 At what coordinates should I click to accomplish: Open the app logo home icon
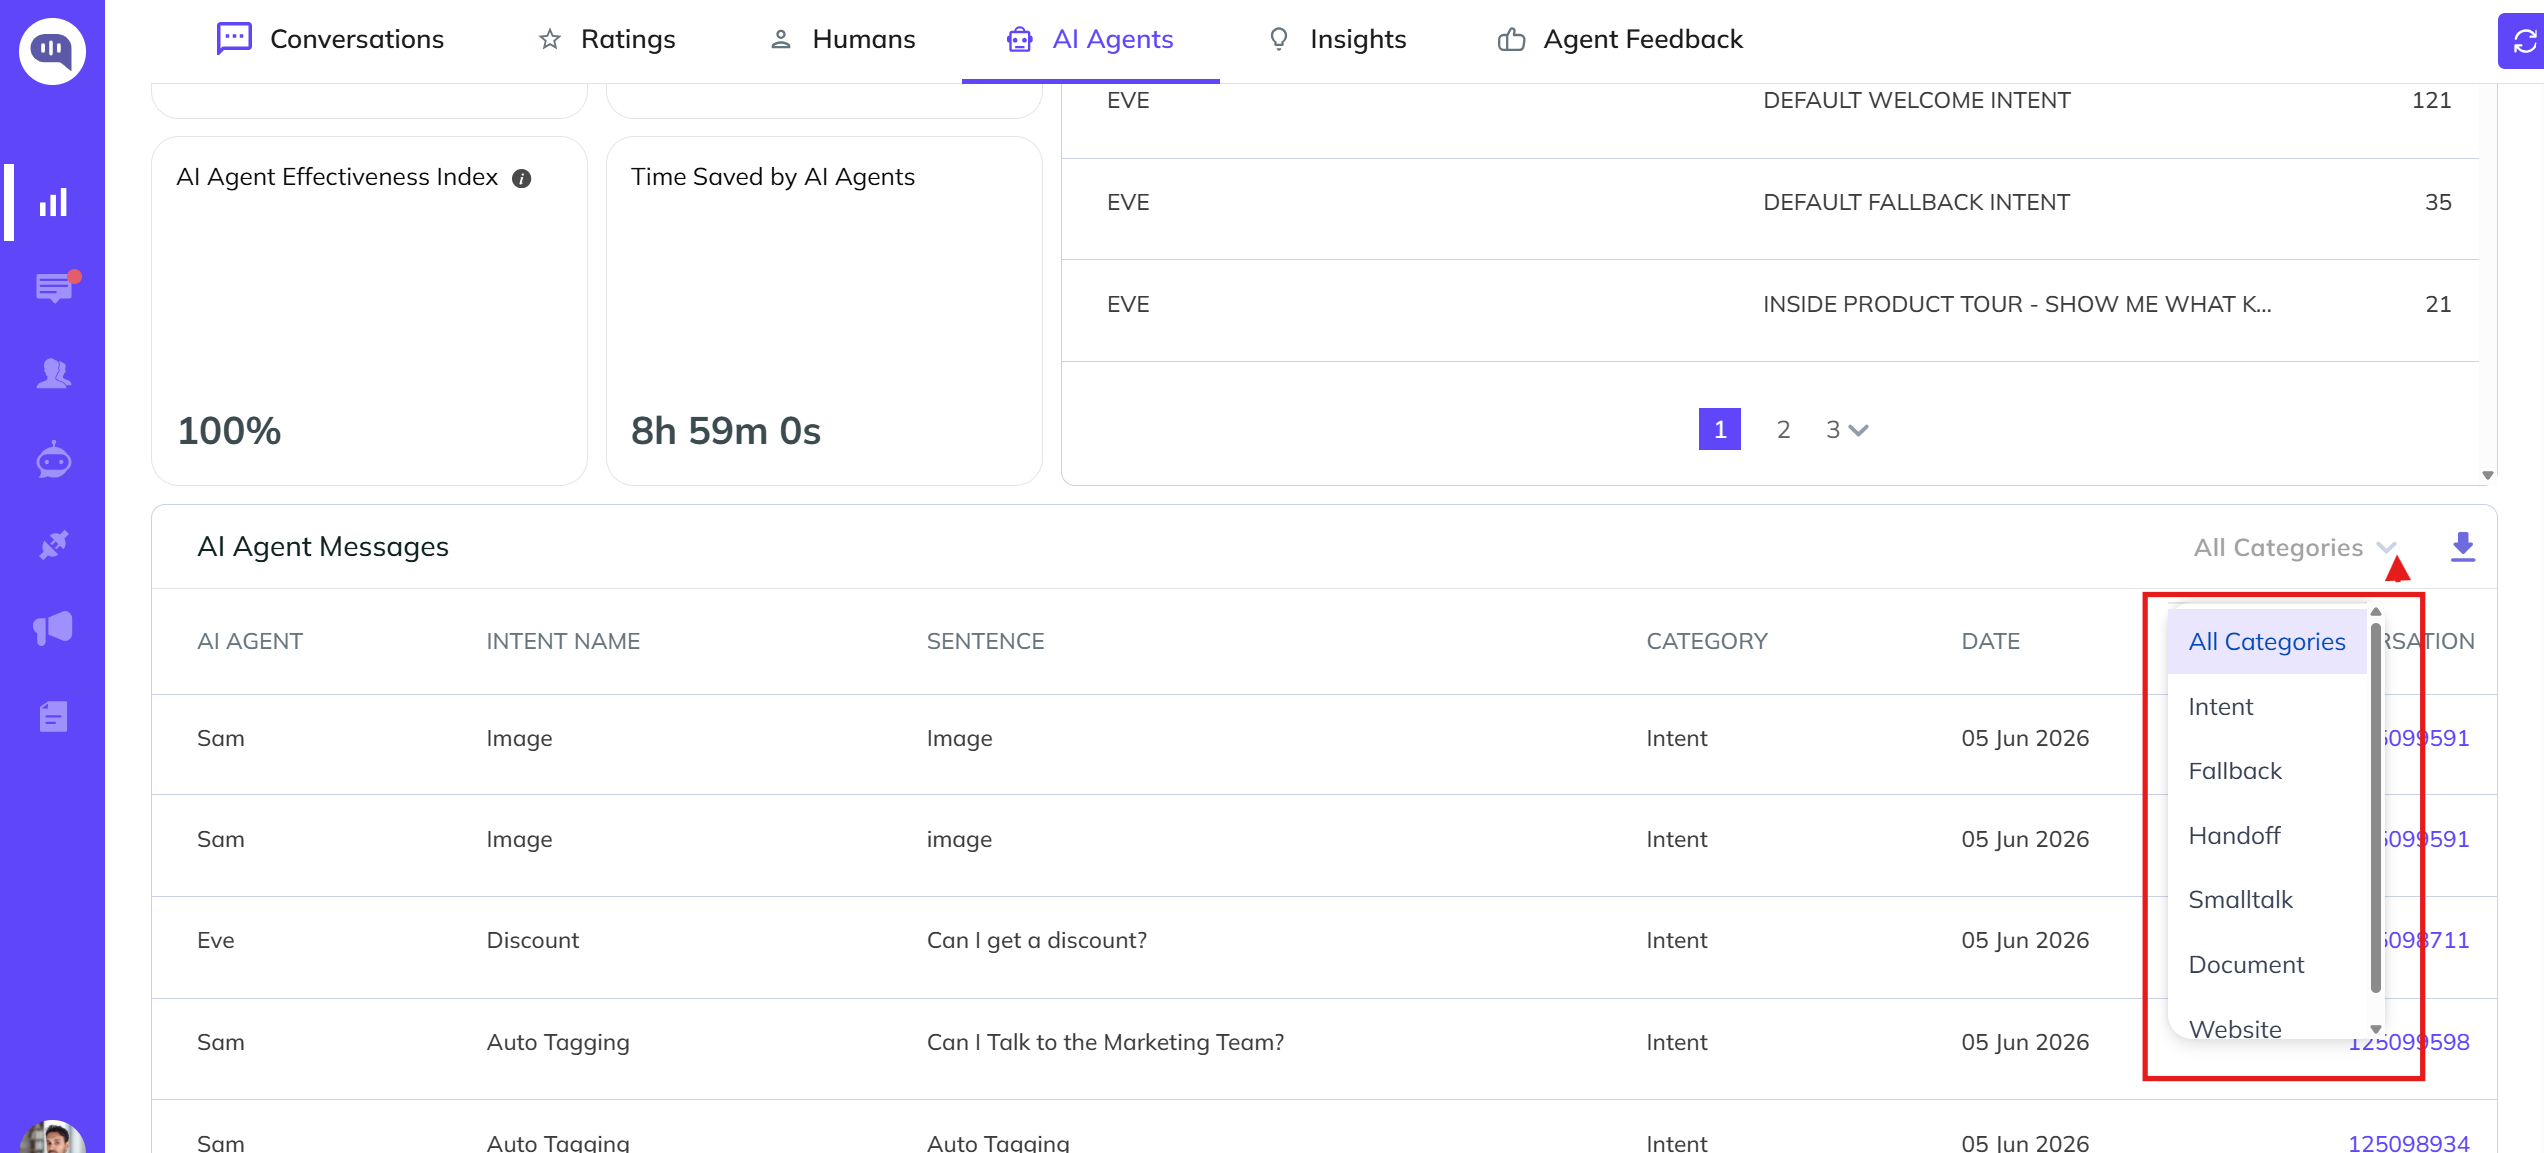click(52, 50)
